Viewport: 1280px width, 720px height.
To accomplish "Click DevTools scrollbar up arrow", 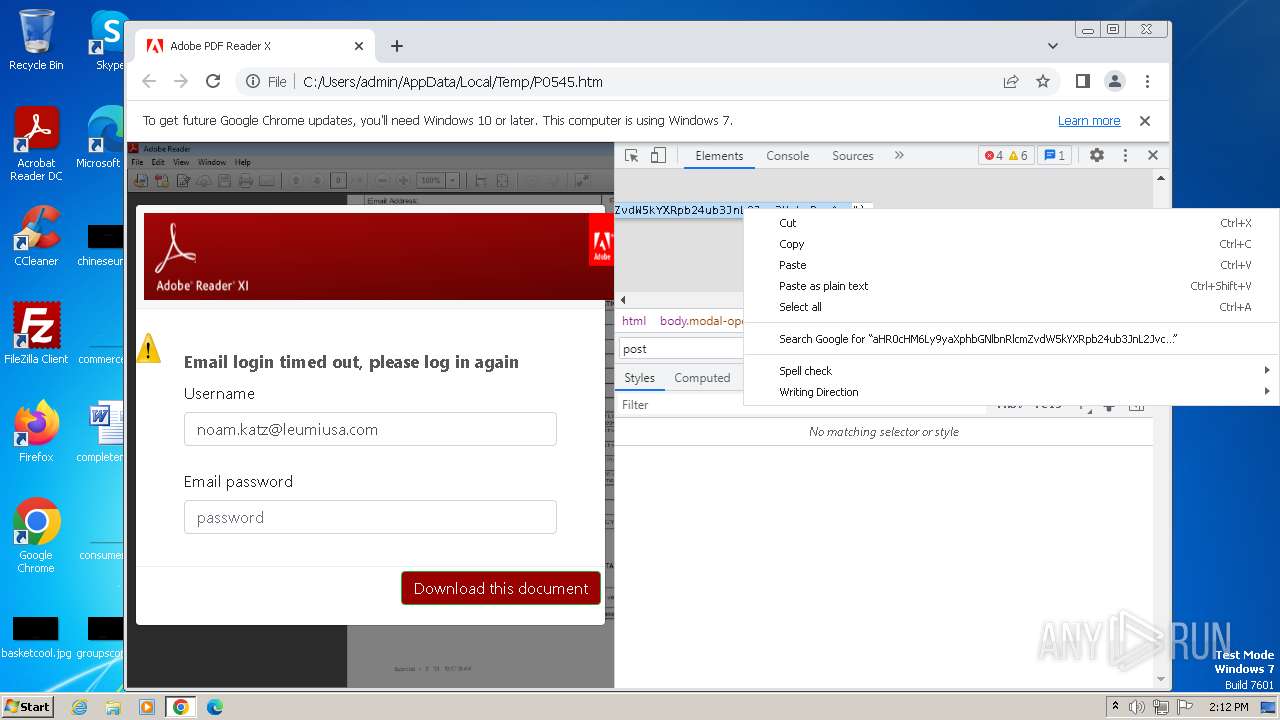I will click(1160, 178).
